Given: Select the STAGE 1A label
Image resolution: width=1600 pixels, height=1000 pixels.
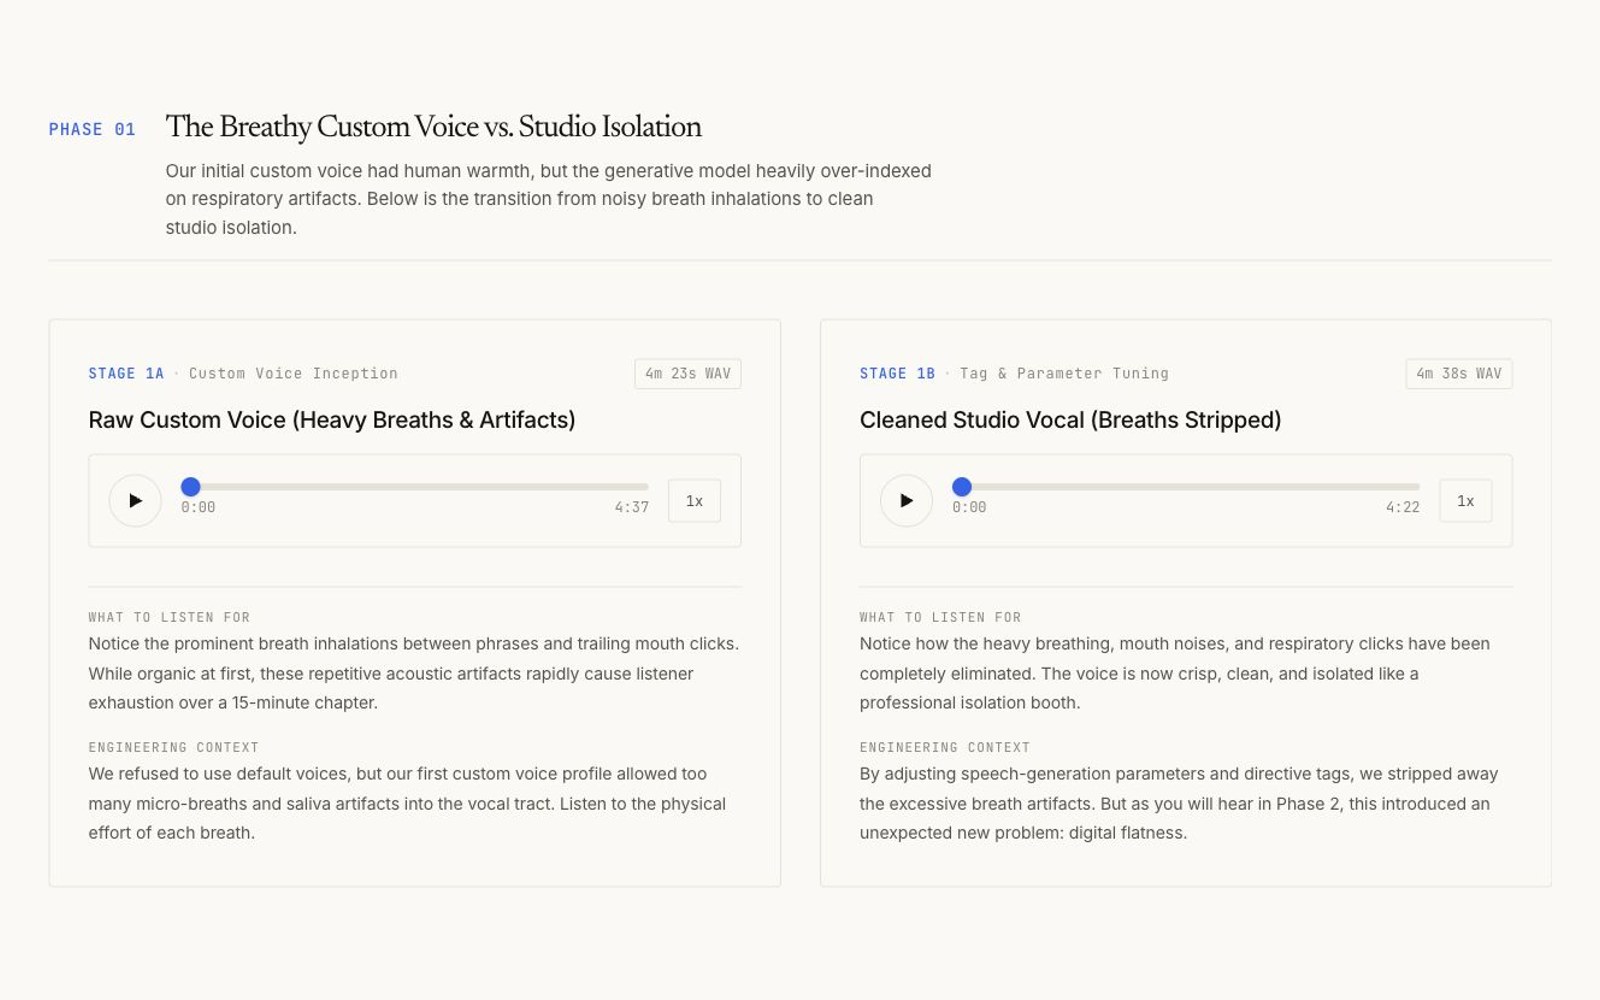Looking at the screenshot, I should 126,374.
